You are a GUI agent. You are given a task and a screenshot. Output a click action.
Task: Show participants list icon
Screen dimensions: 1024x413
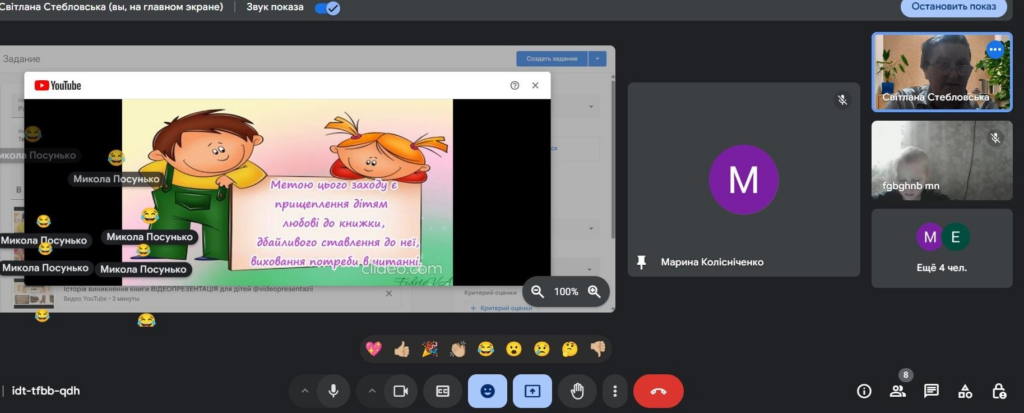(898, 391)
